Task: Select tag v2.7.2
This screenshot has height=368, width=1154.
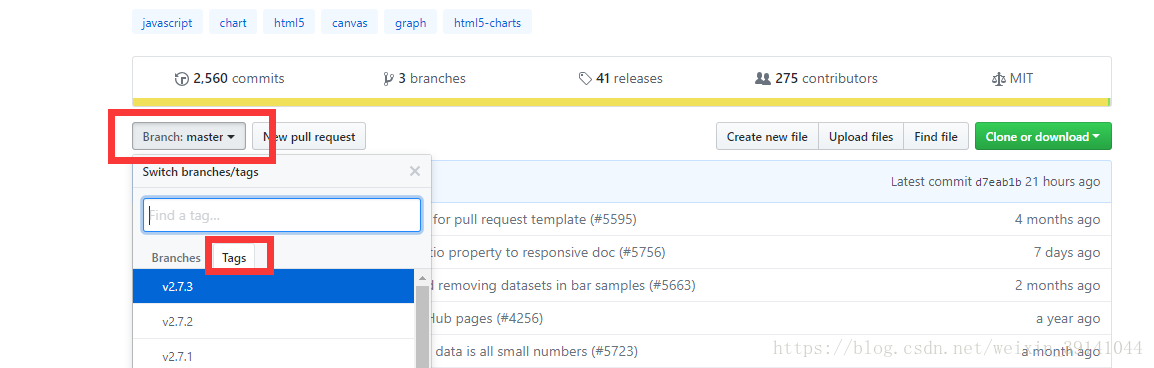Action: pos(274,322)
